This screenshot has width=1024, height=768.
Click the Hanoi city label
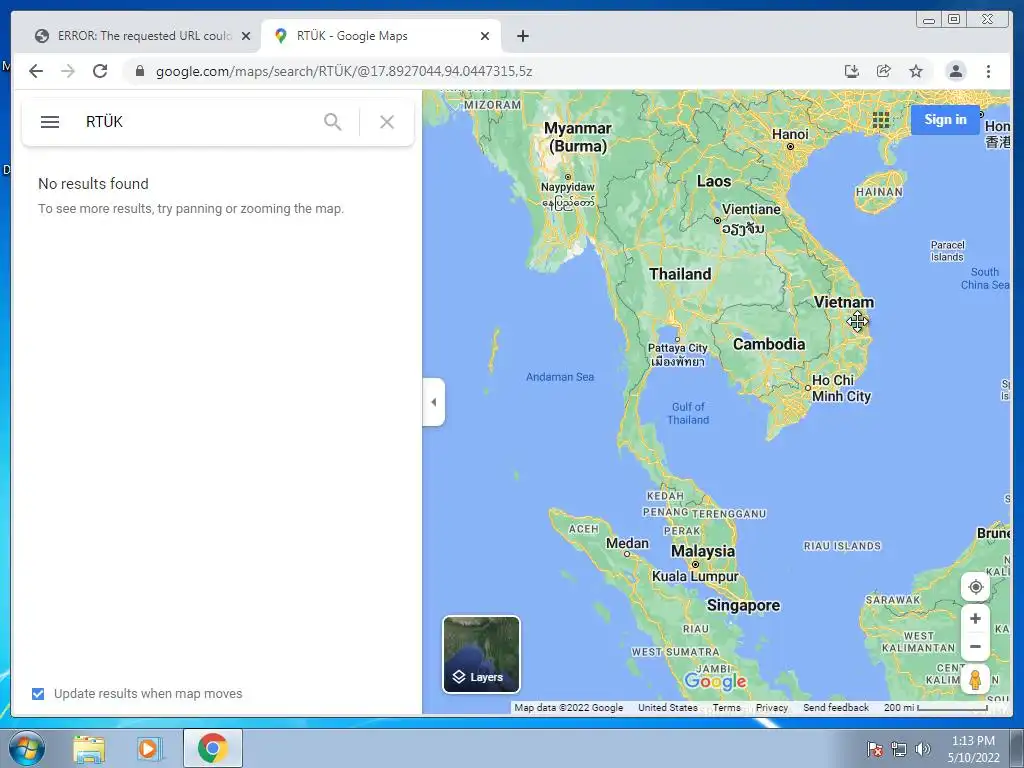790,134
